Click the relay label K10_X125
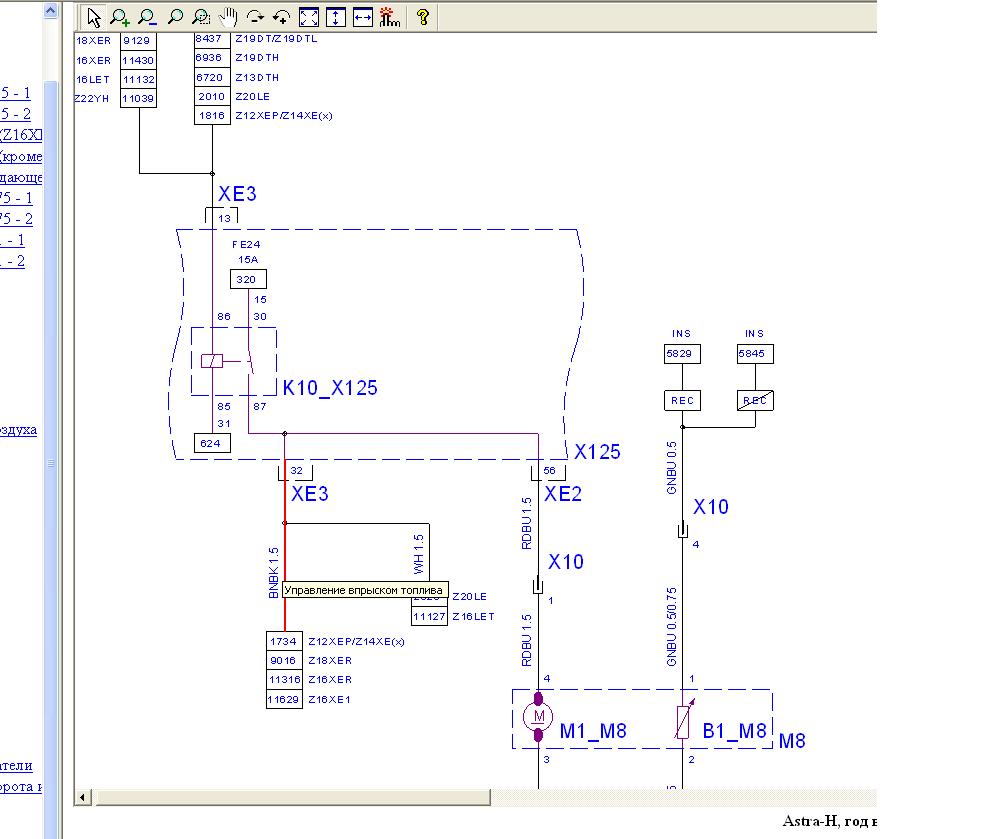The height and width of the screenshot is (839, 988). 330,388
